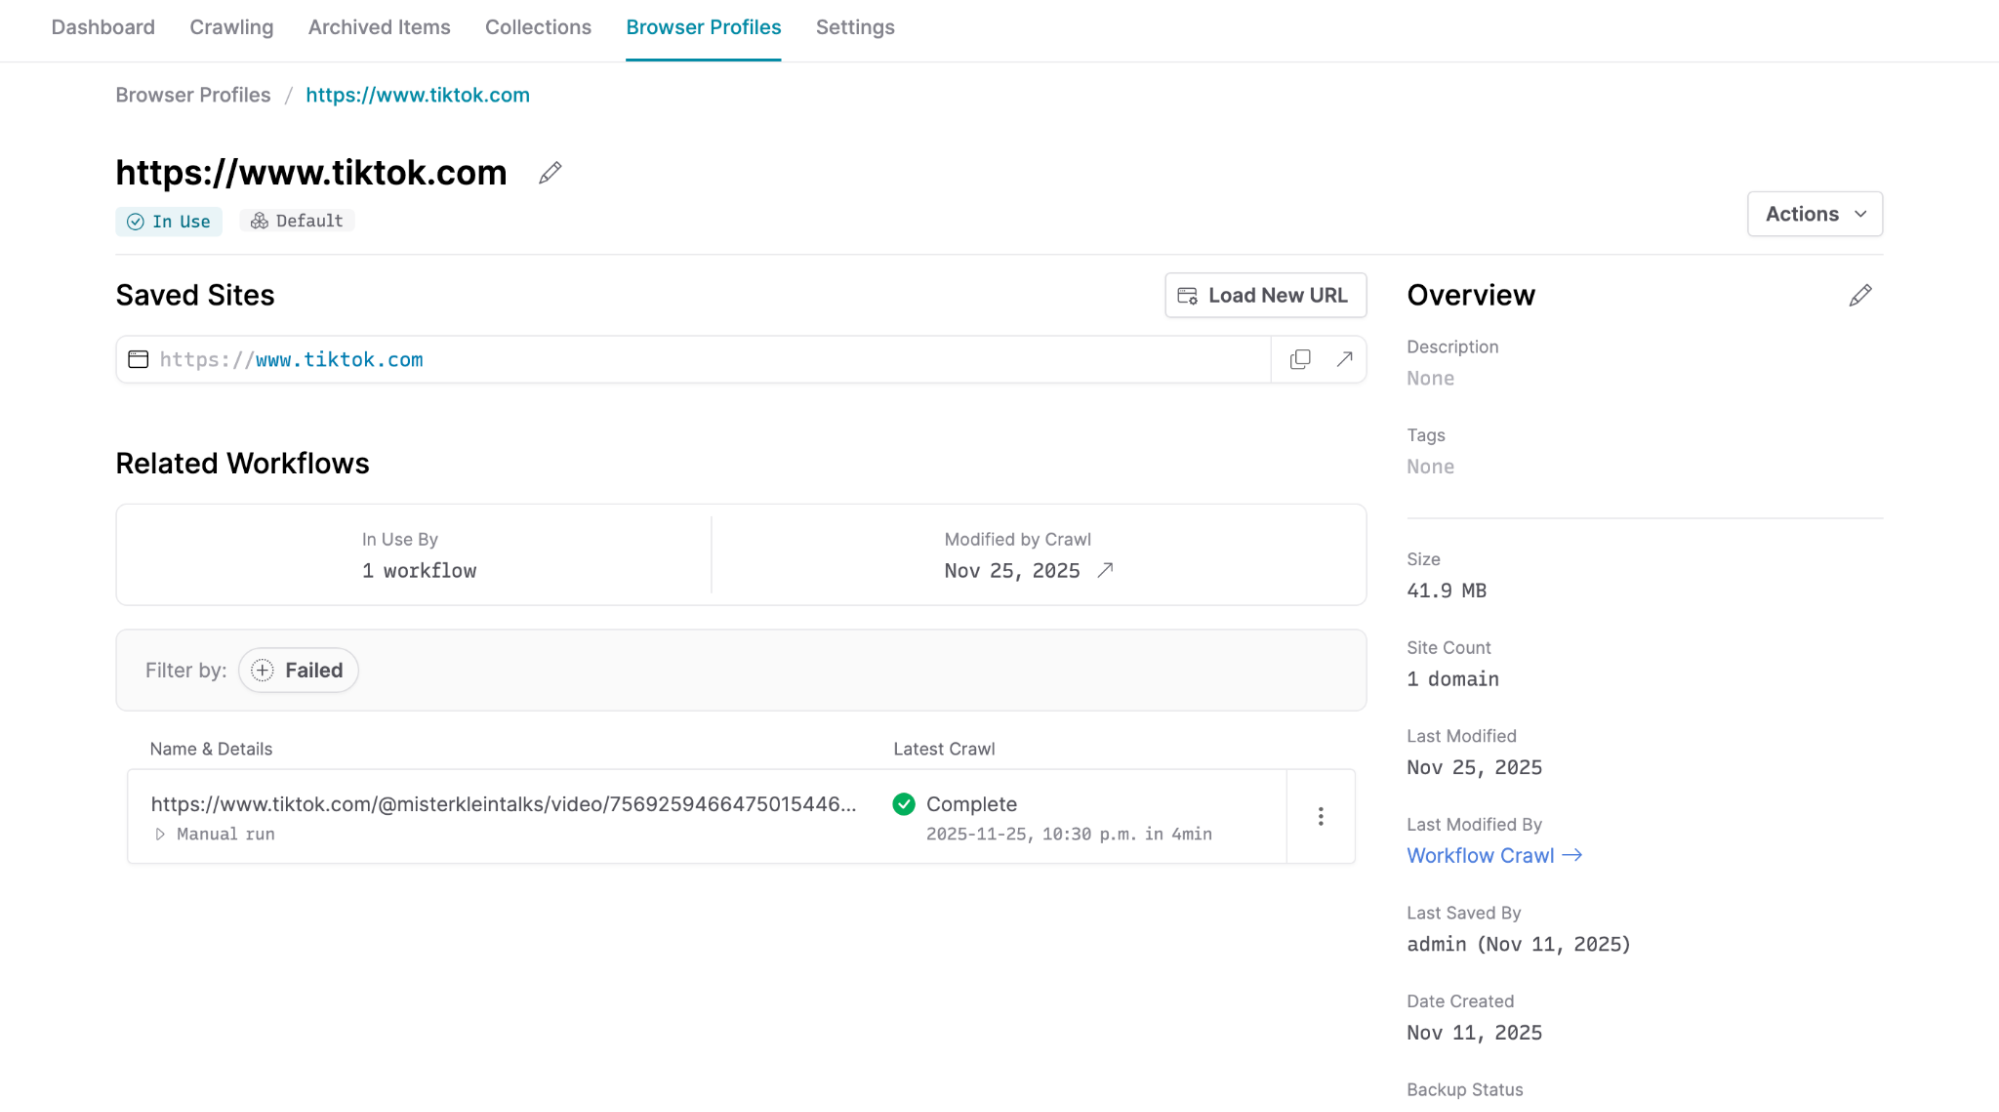Screen dimensions: 1999x1112
Task: Switch to the Crawling tab
Action: (x=231, y=27)
